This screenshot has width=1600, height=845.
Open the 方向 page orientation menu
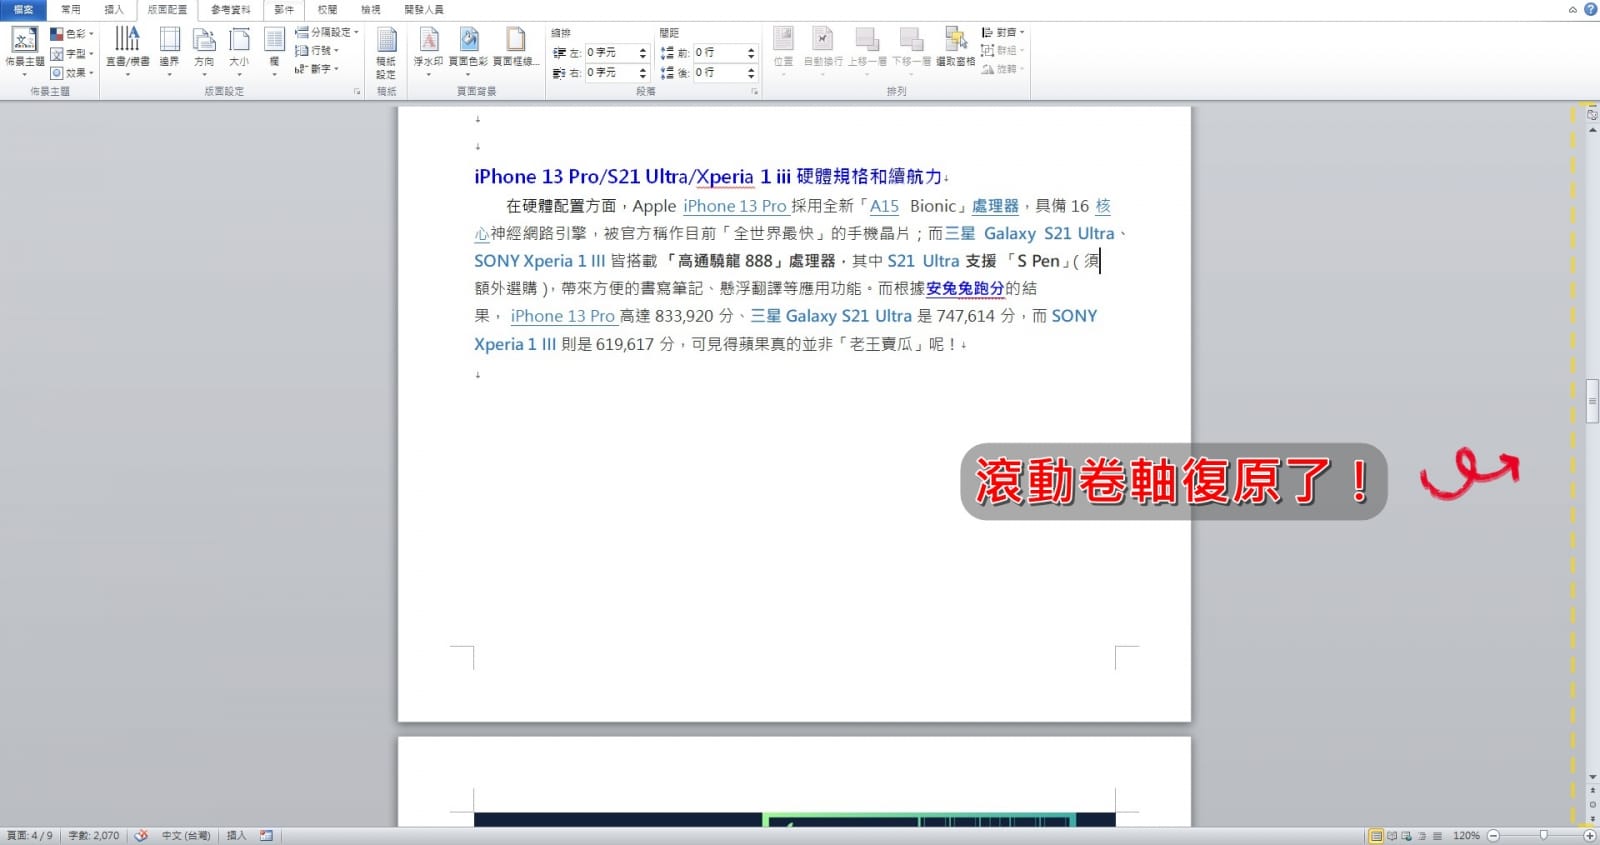pyautogui.click(x=204, y=51)
